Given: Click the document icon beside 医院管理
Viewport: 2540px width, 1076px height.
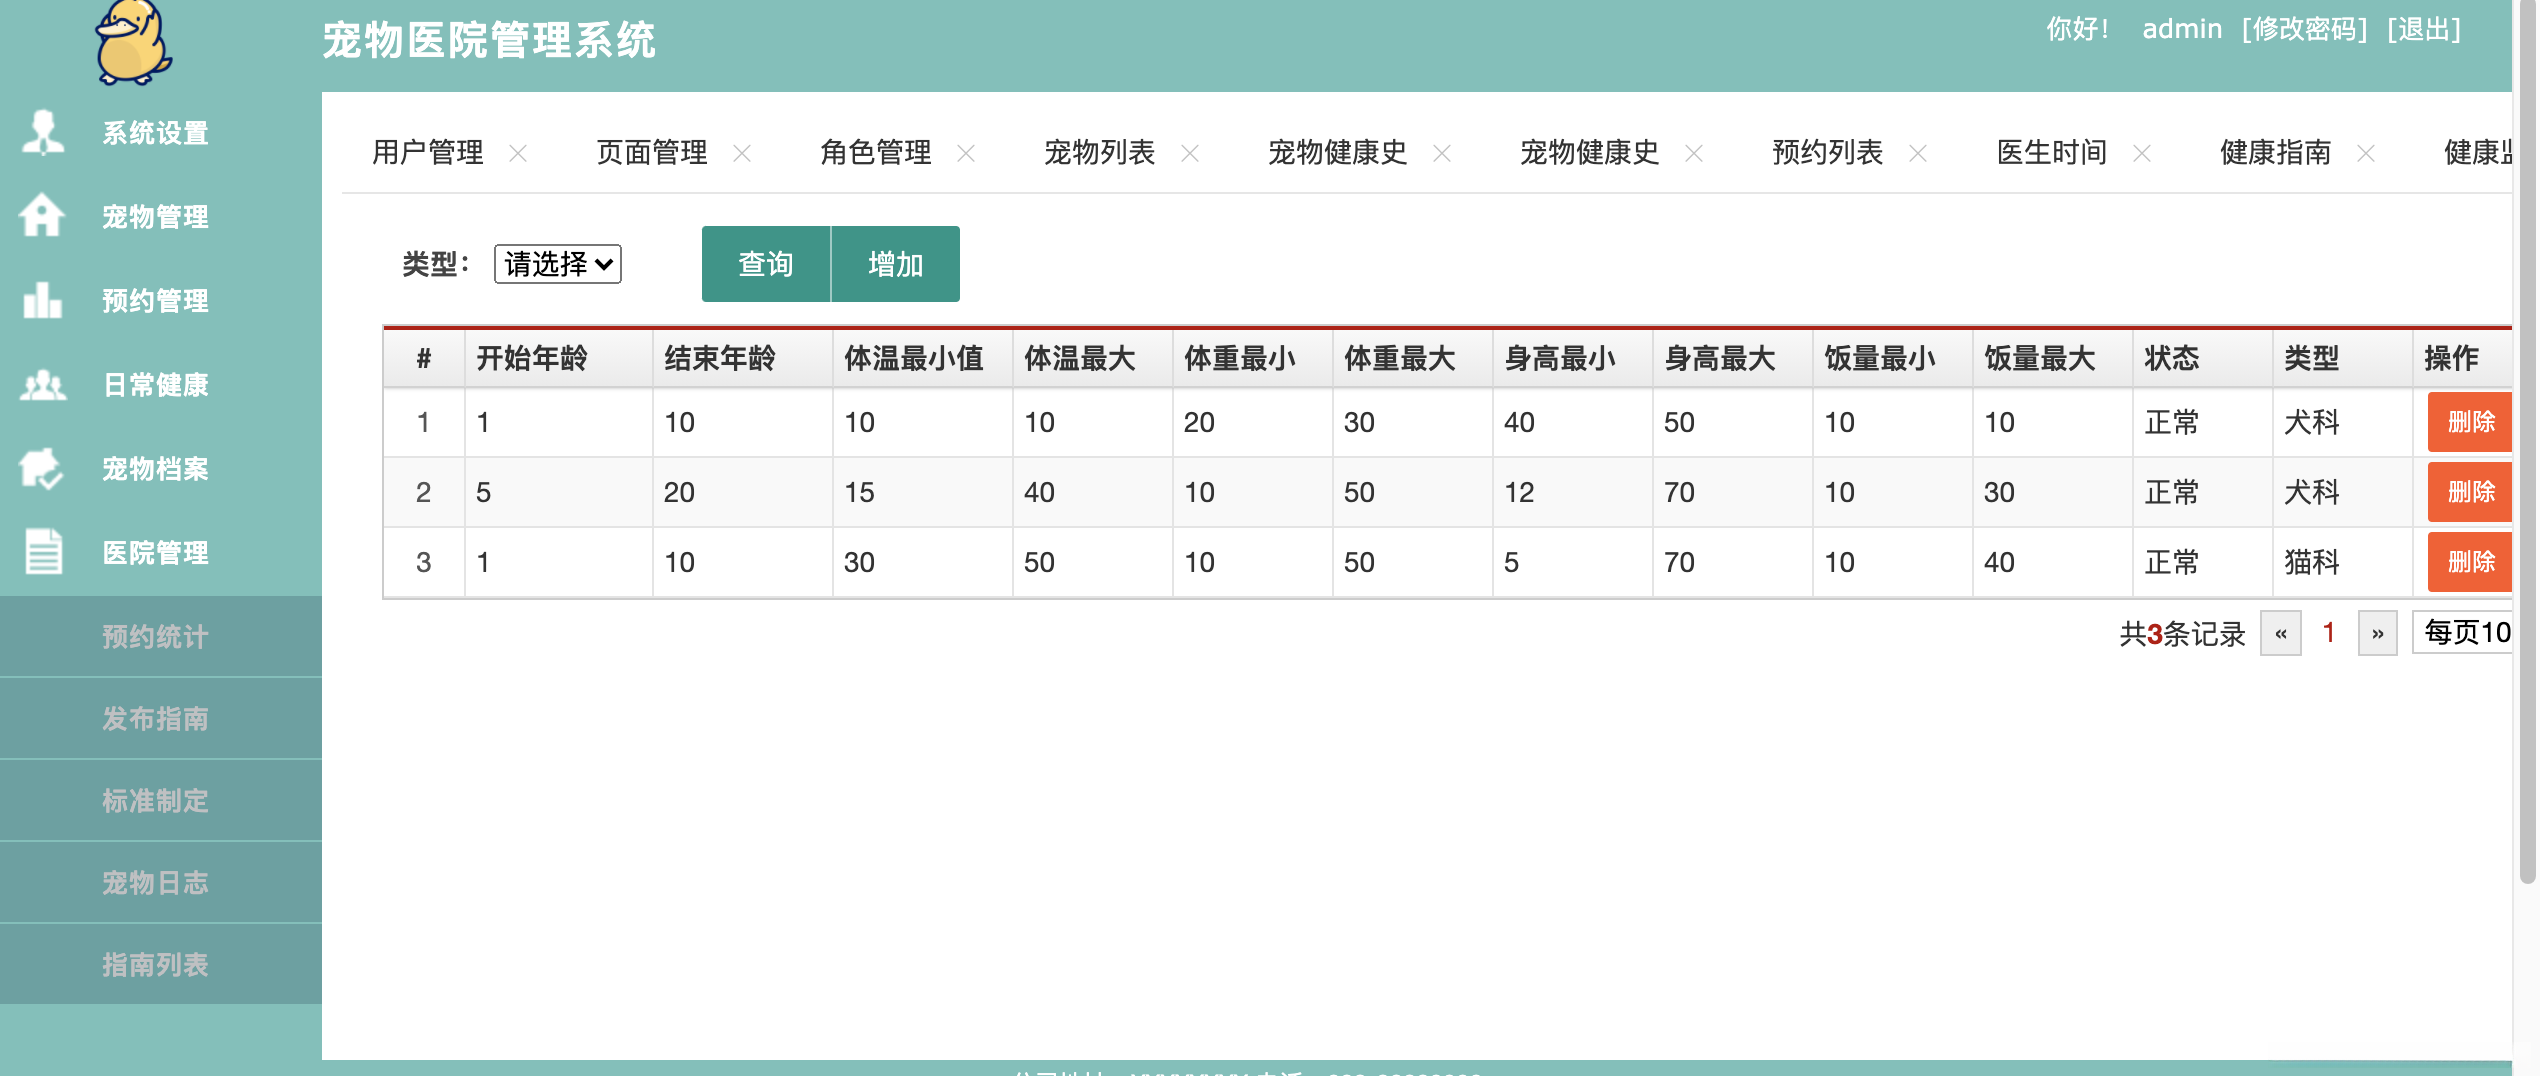Looking at the screenshot, I should 42,552.
